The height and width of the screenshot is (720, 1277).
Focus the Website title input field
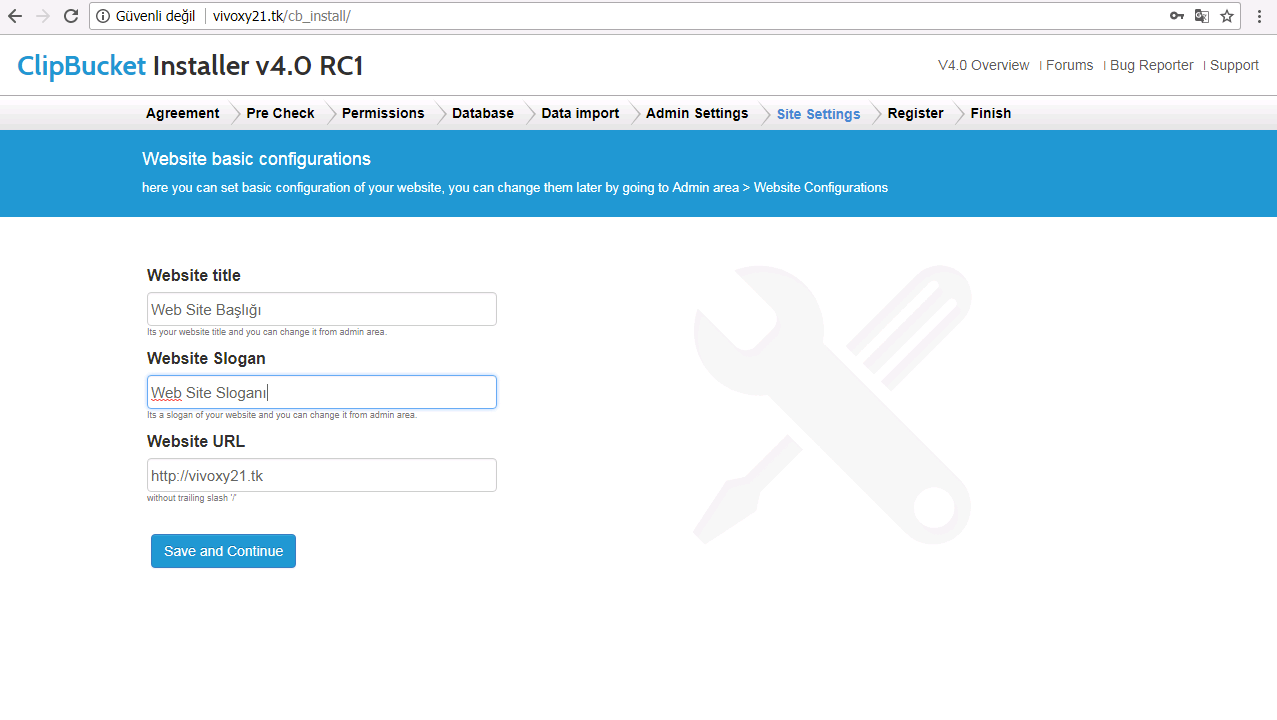tap(322, 309)
